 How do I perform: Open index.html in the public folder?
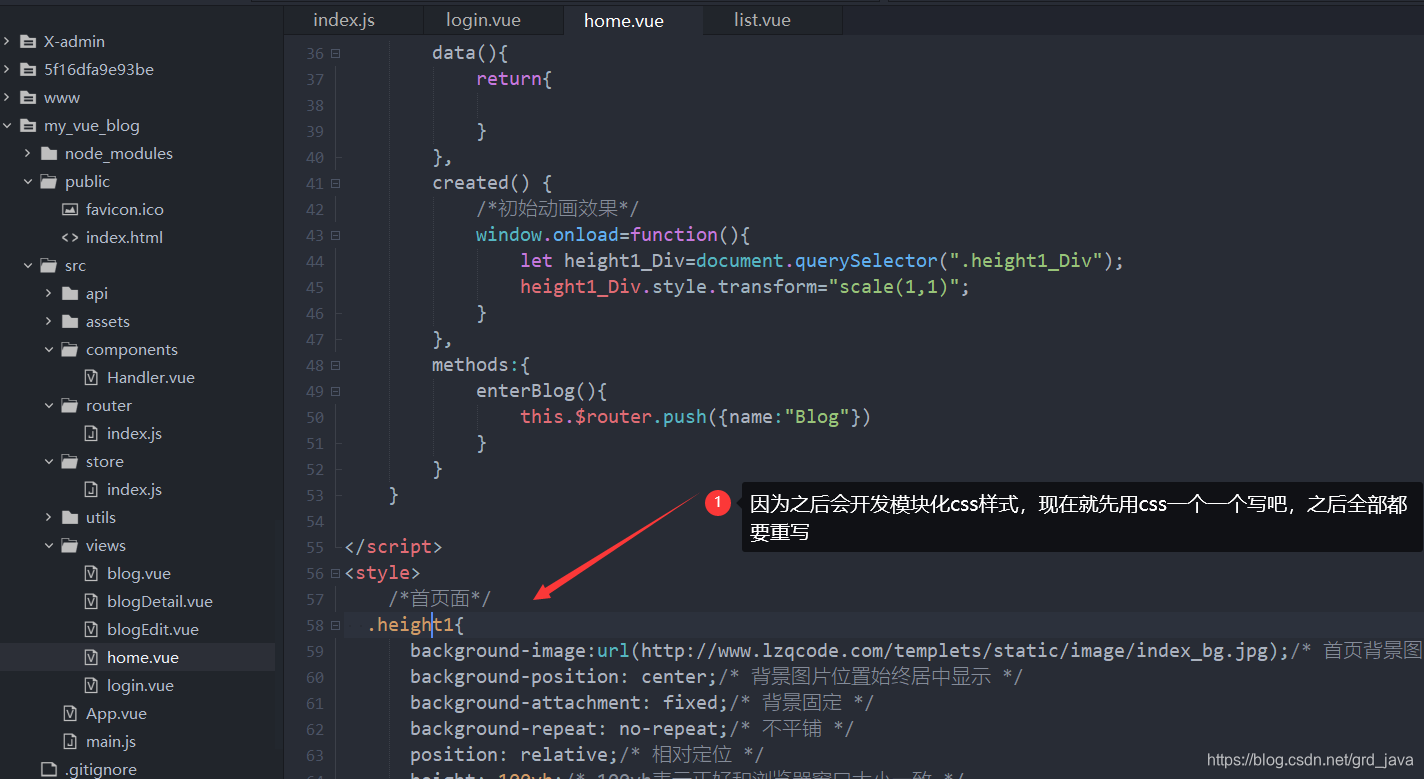tap(124, 238)
